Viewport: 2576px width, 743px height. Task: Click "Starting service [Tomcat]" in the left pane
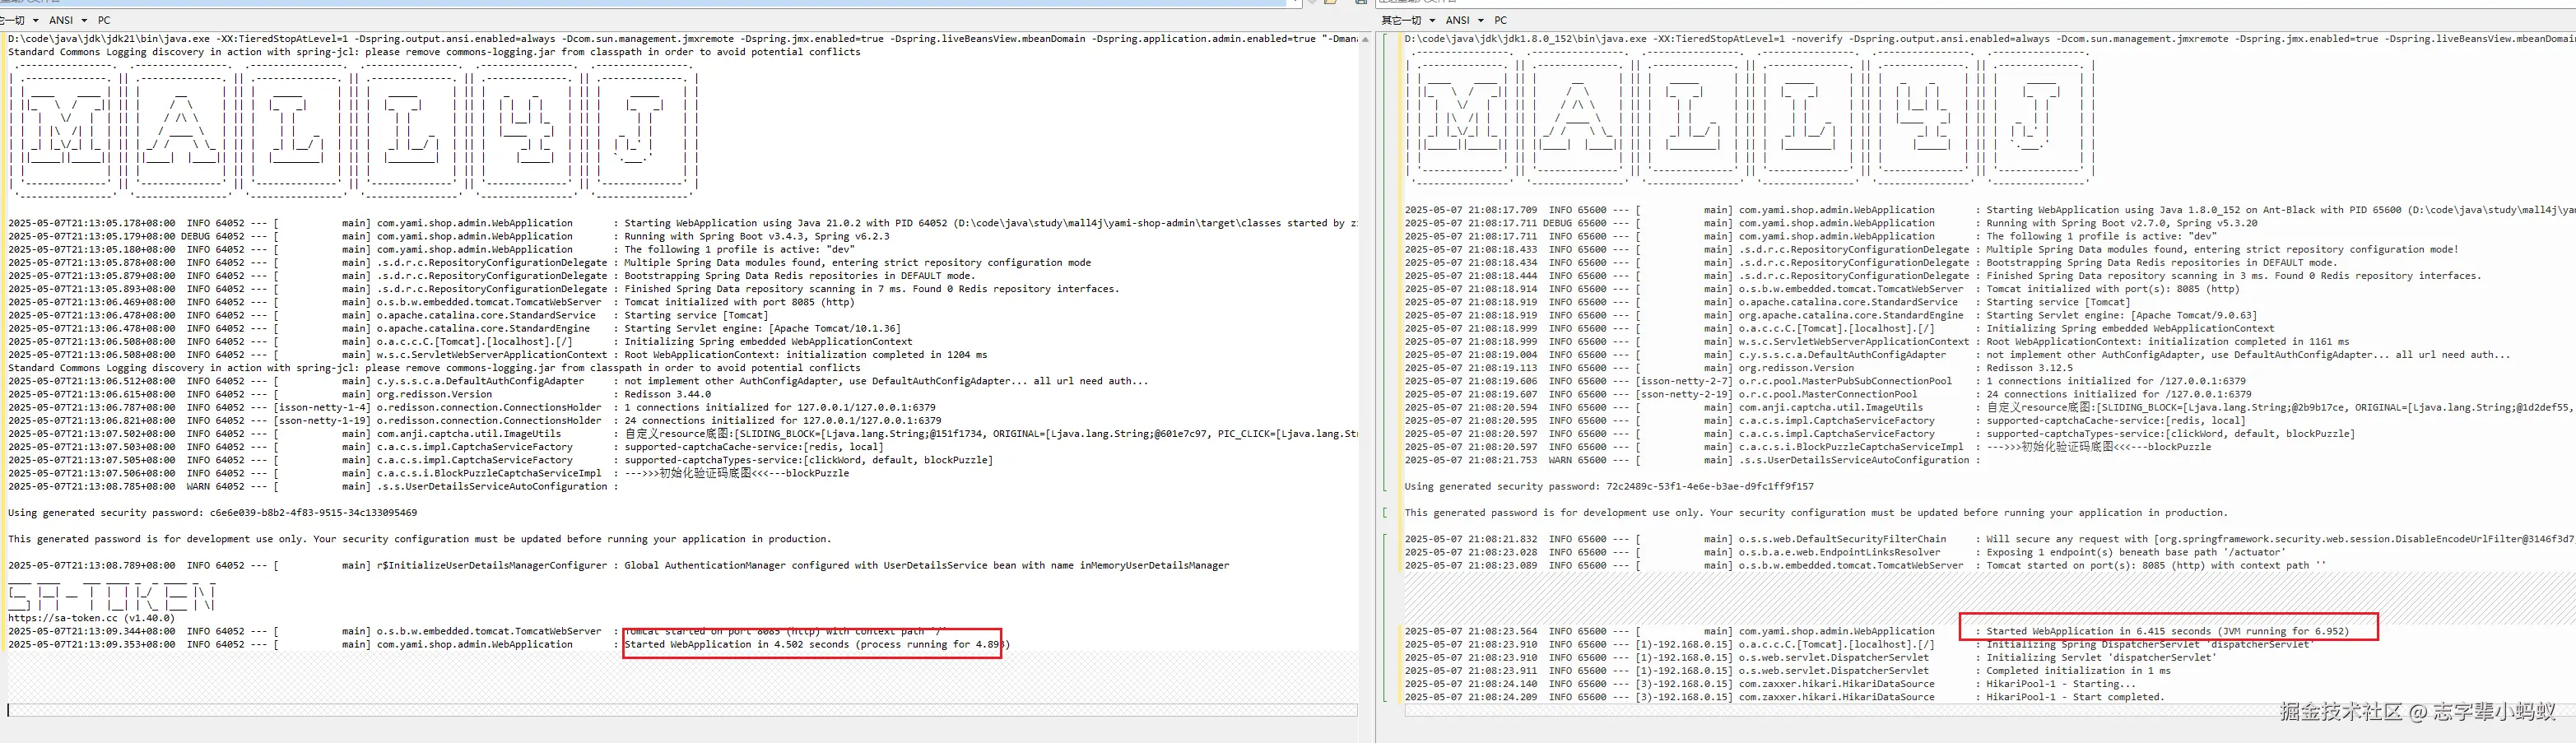click(696, 315)
